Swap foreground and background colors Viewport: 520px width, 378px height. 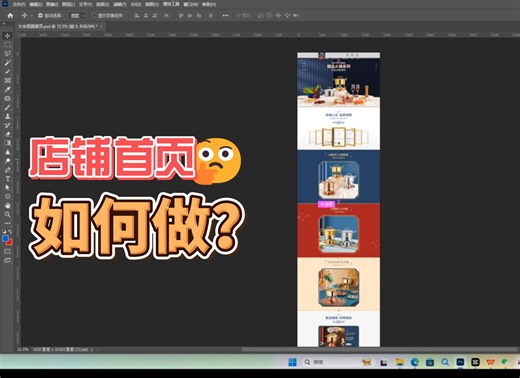[10, 232]
